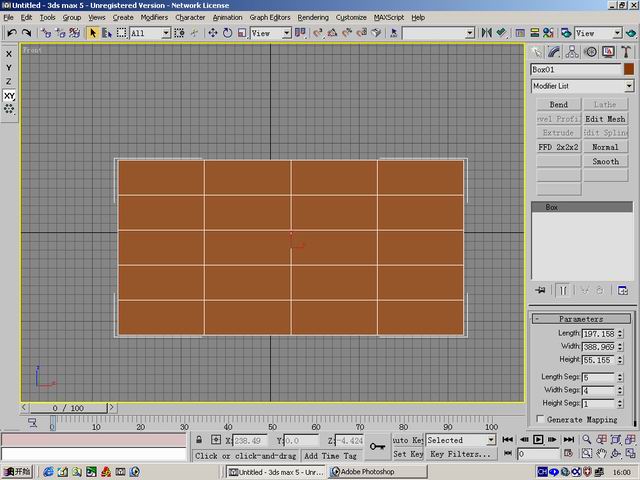
Task: Click the Set Keys key icon button
Action: tap(377, 447)
